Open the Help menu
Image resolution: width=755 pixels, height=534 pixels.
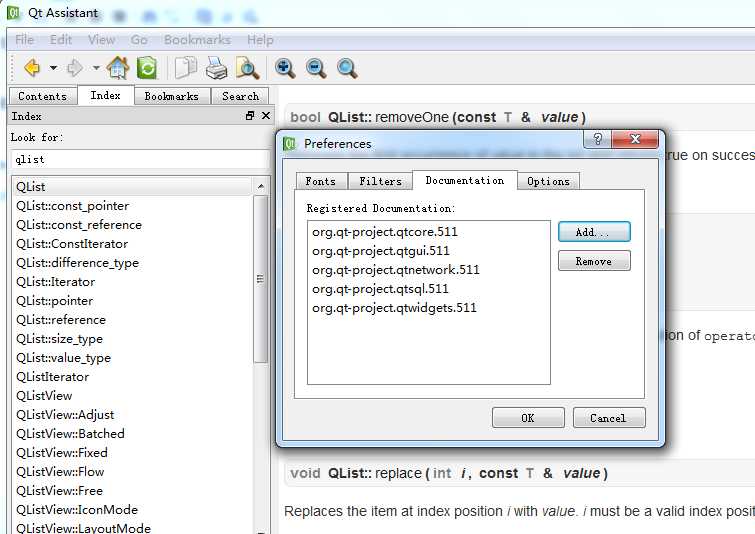click(260, 39)
